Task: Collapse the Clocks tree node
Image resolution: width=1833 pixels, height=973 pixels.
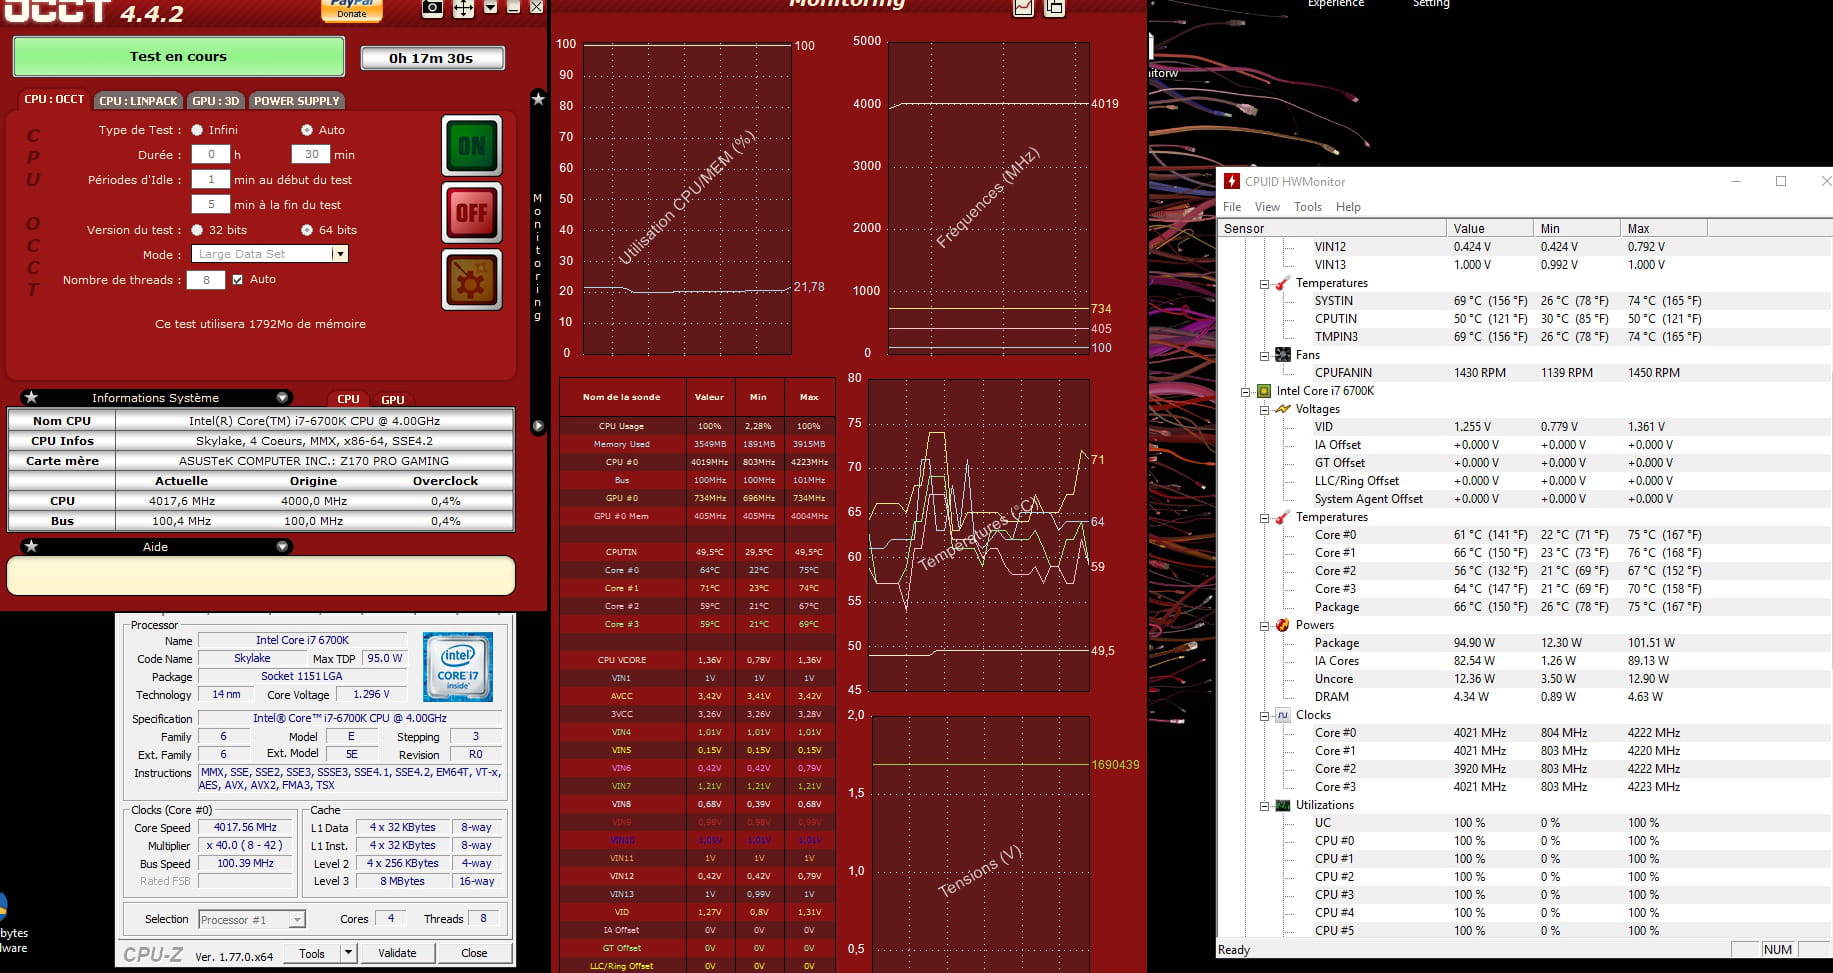Action: (1264, 716)
